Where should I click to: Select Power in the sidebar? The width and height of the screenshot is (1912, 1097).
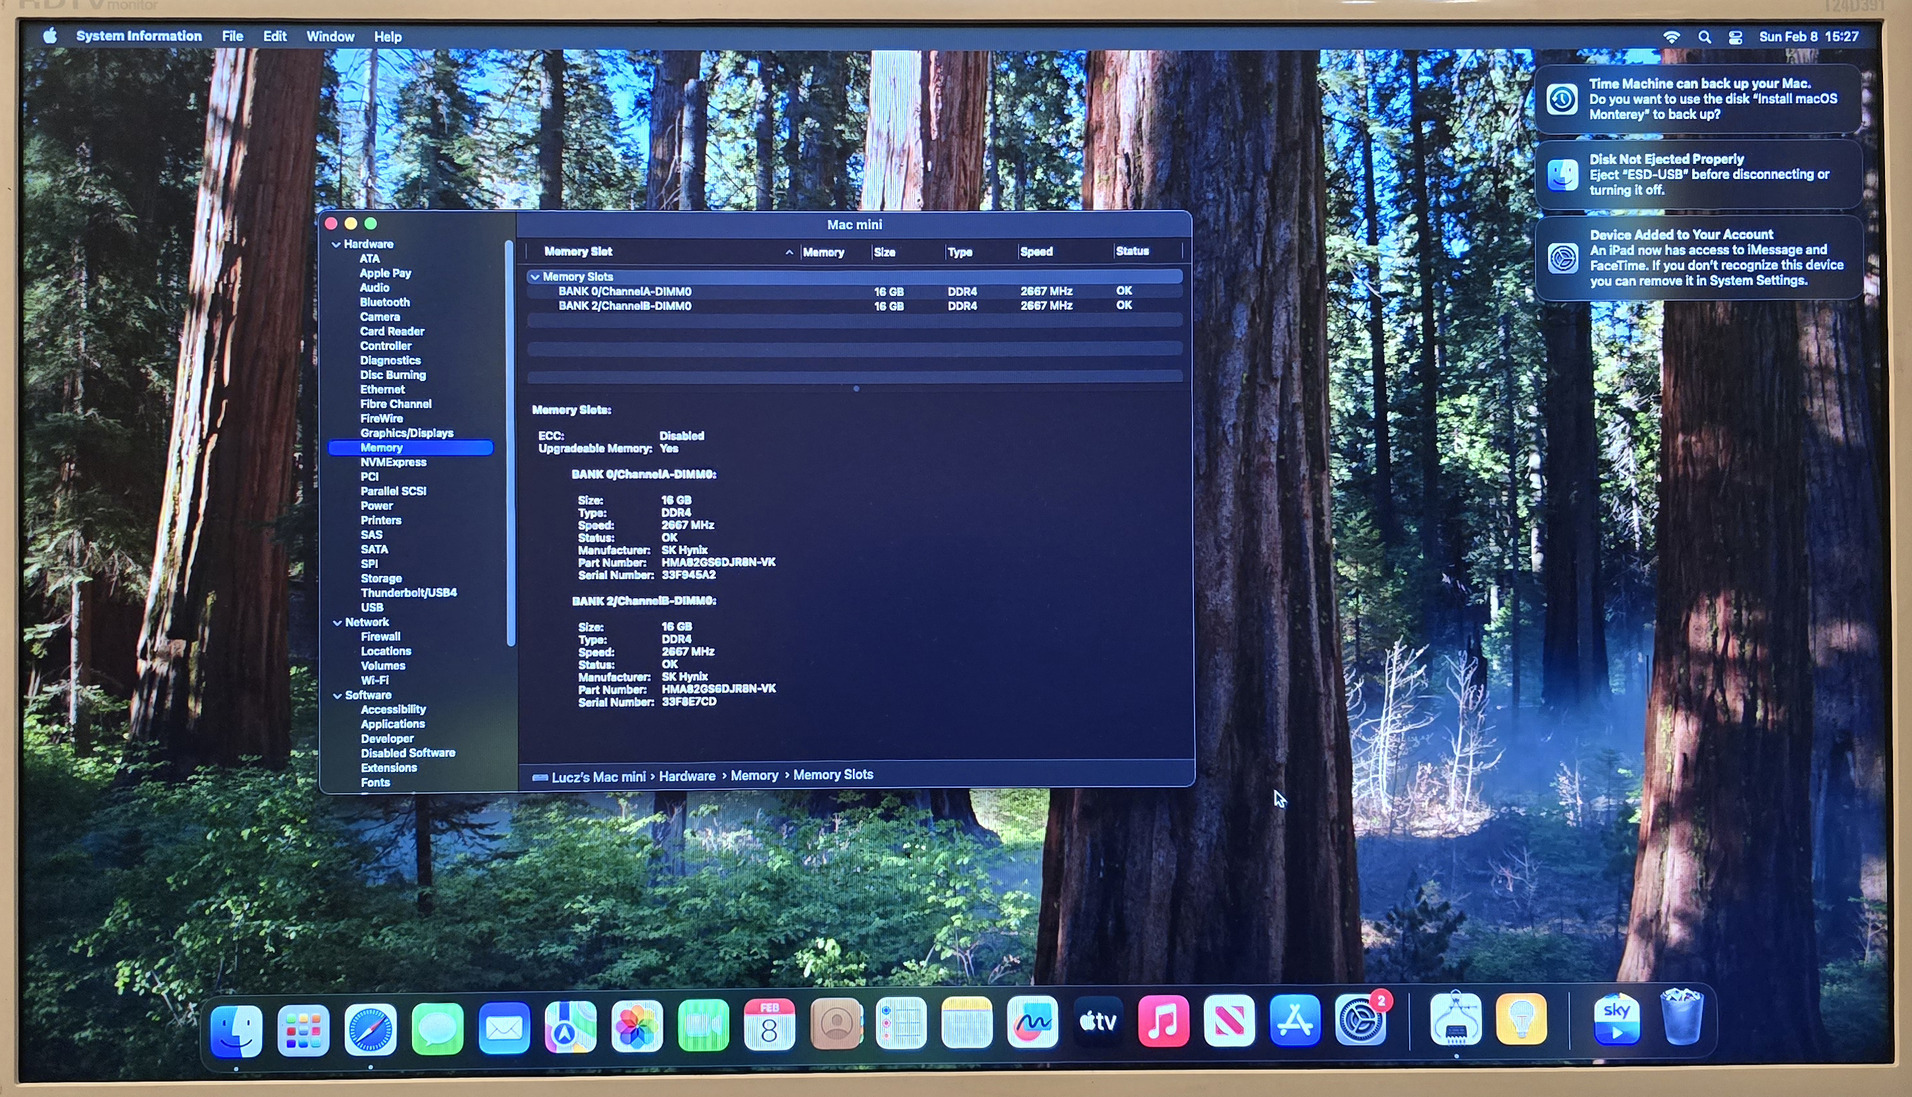[377, 506]
